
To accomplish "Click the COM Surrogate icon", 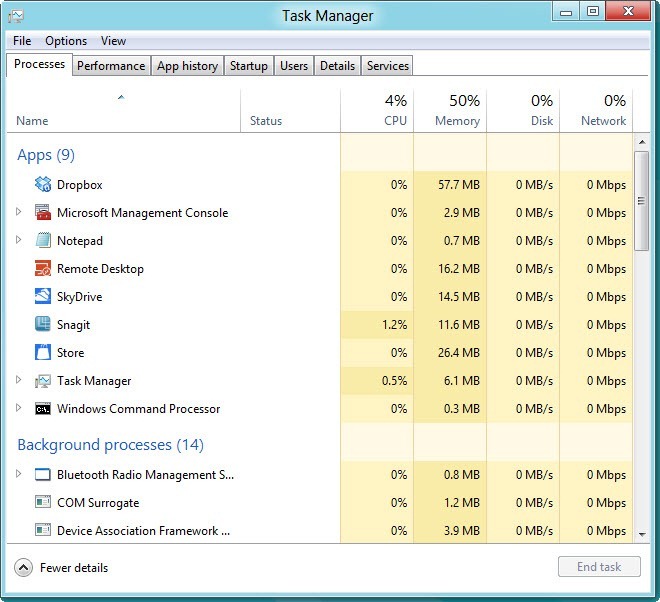I will [x=43, y=502].
